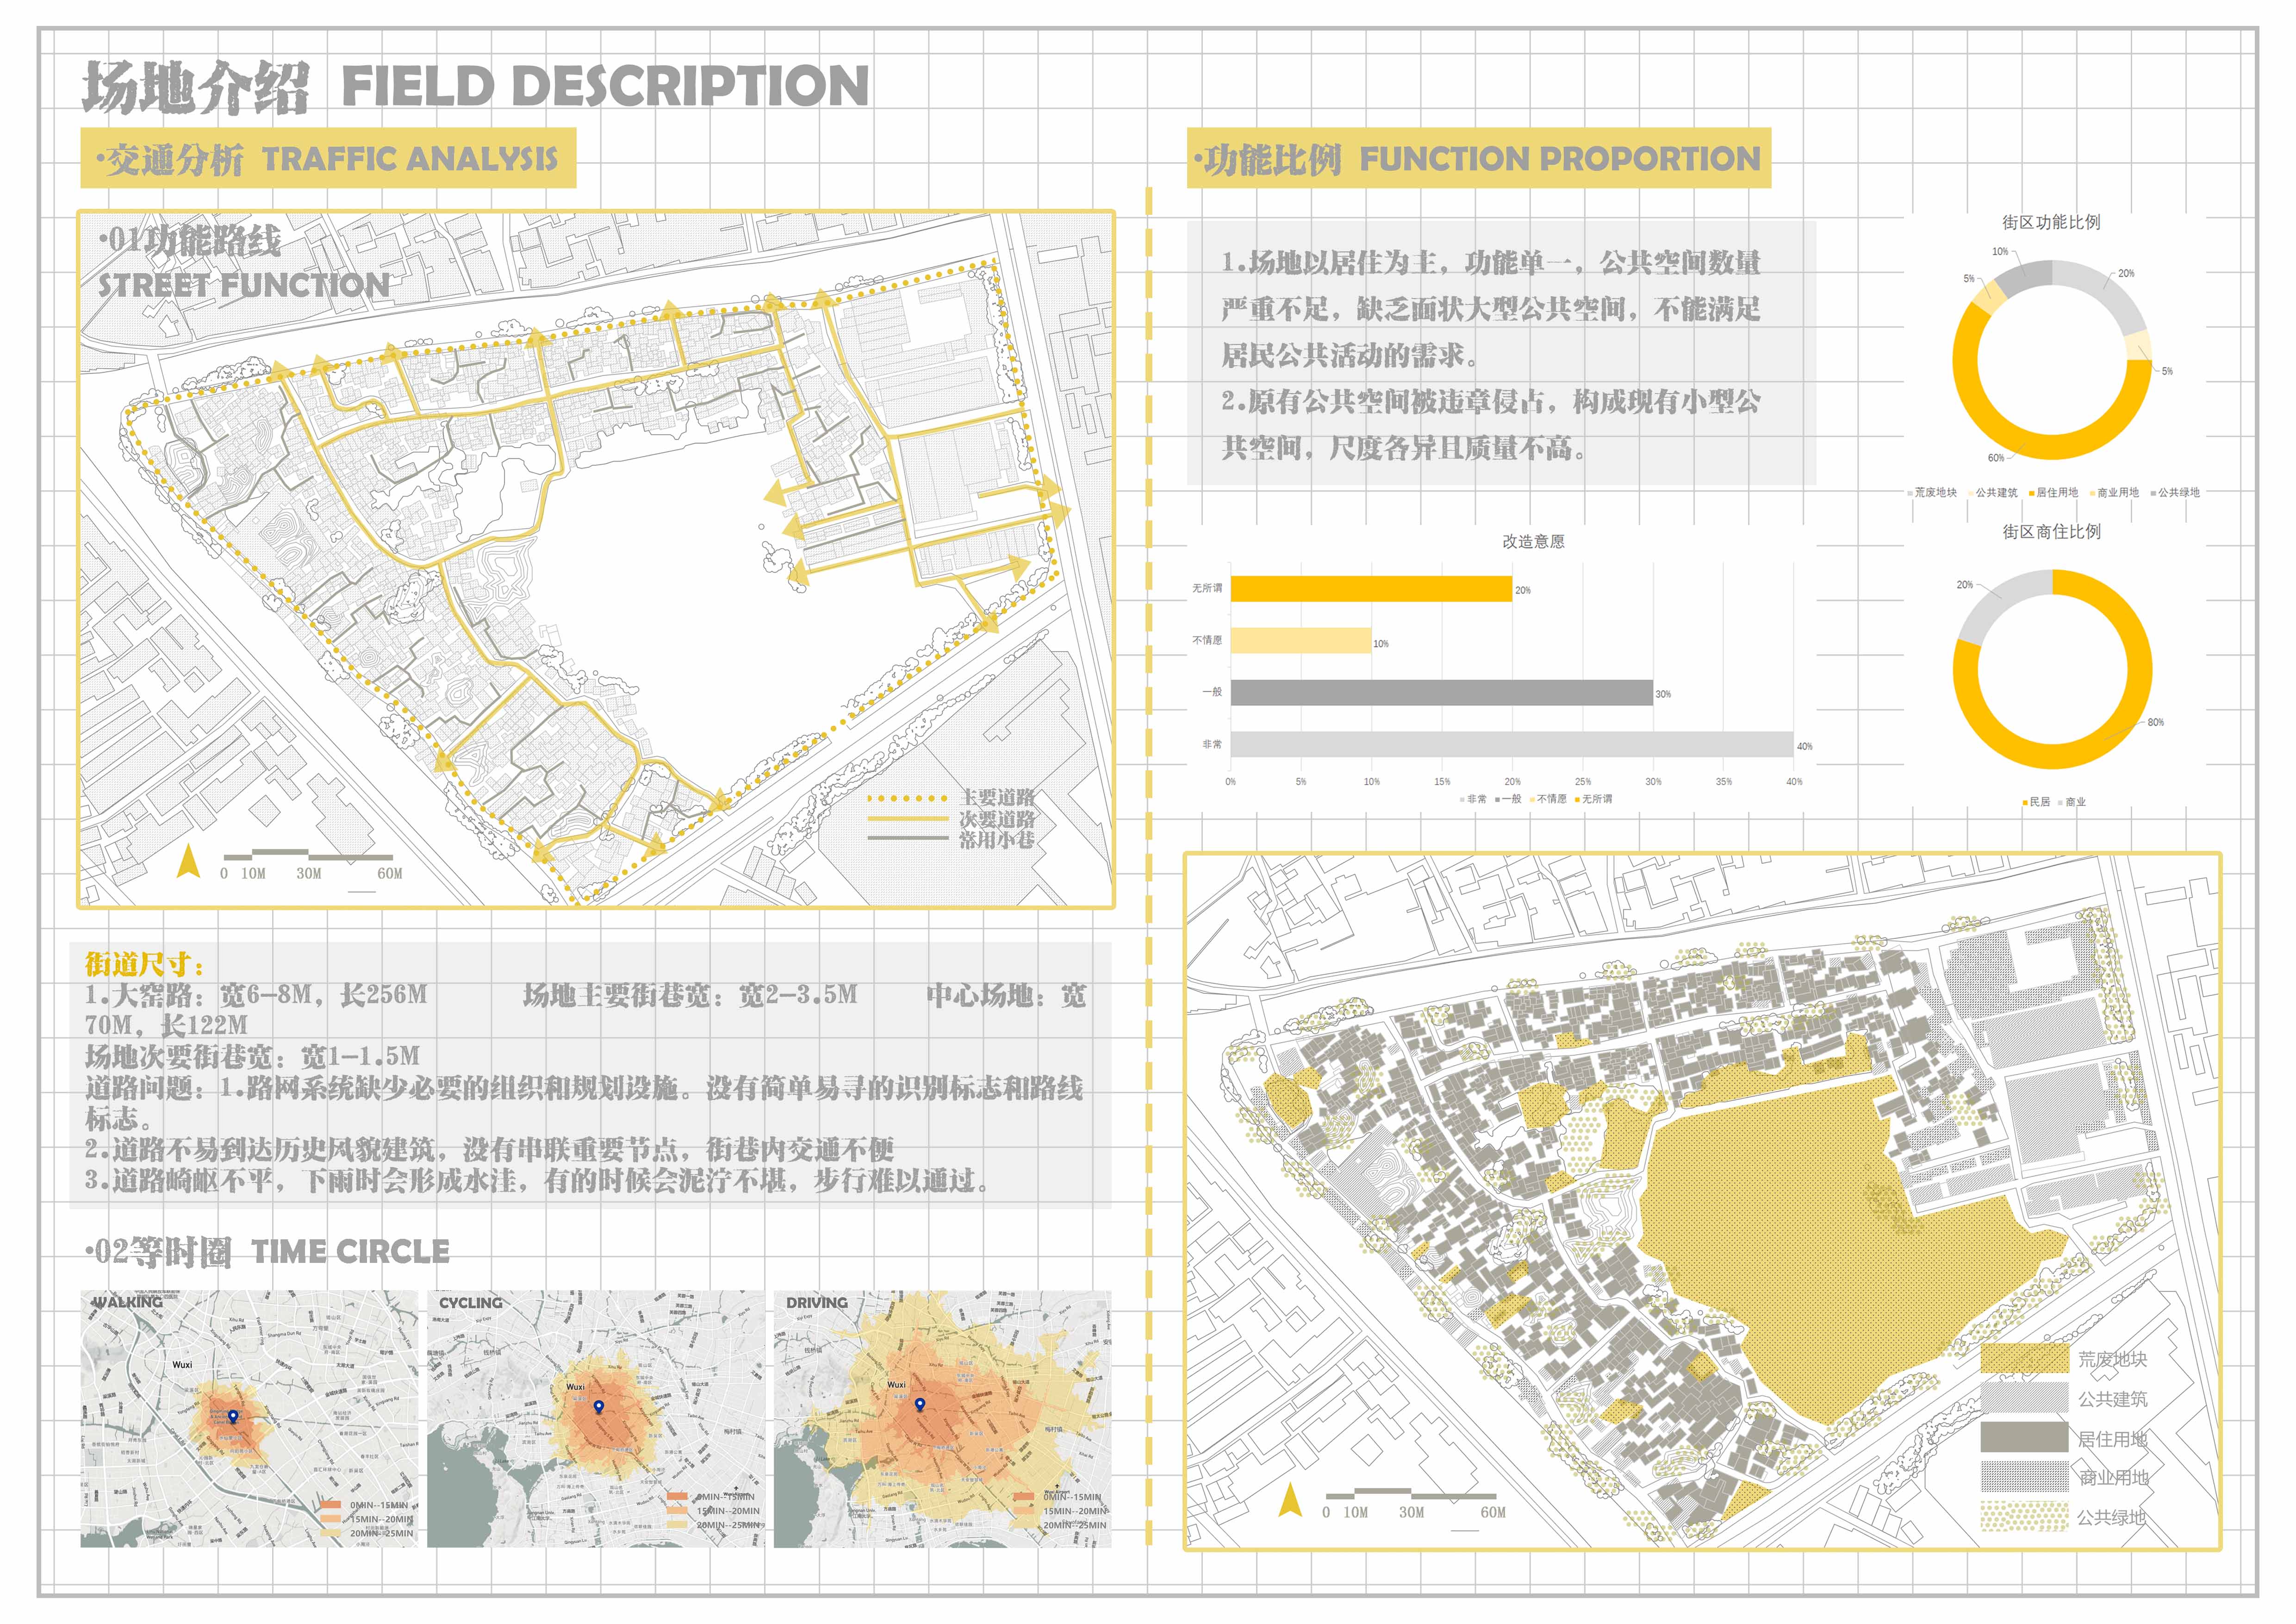The image size is (2296, 1624).
Task: Click the blue location pin on the WALKING map
Action: (x=233, y=1417)
